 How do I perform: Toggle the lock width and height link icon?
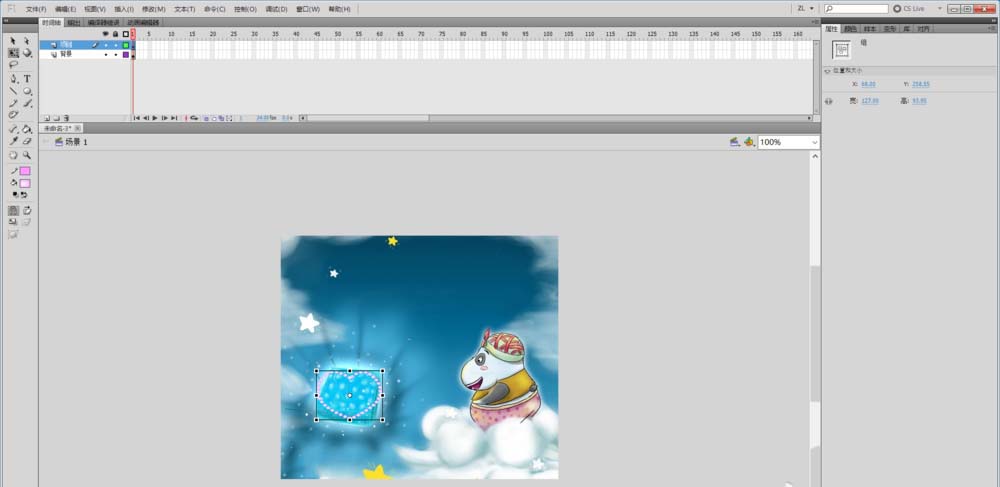[x=829, y=101]
